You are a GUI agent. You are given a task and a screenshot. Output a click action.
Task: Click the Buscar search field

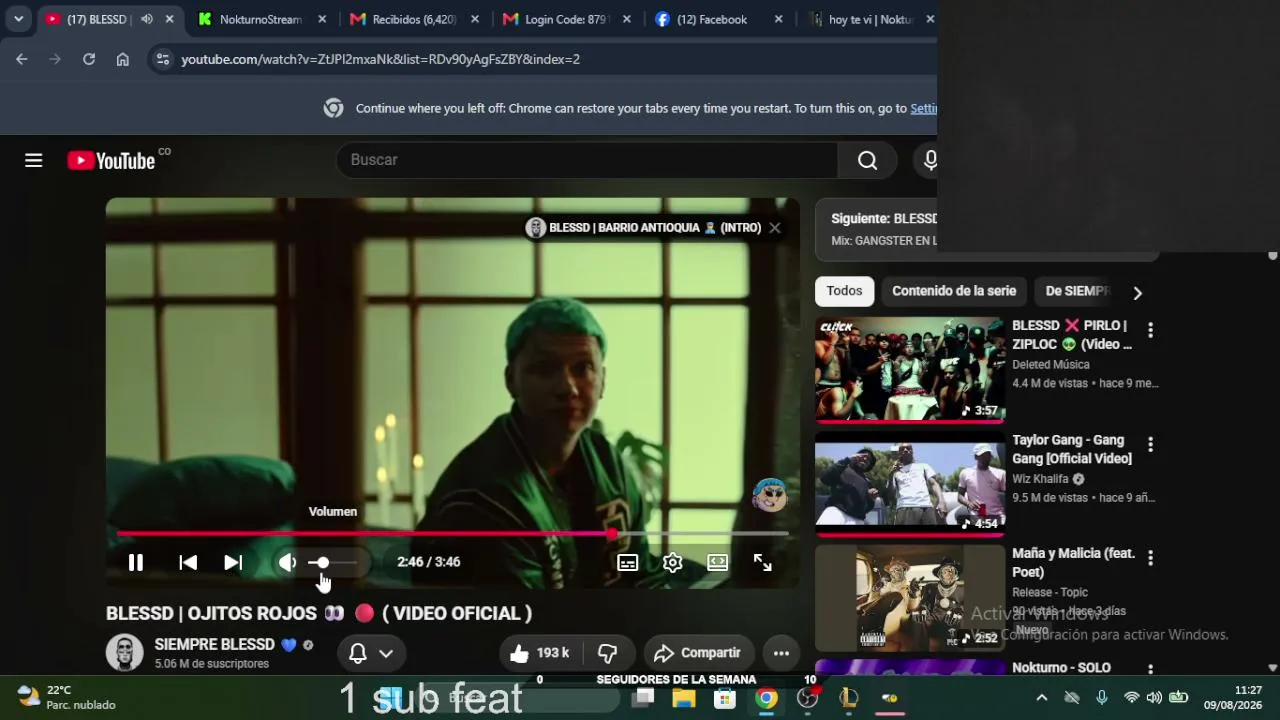tap(587, 160)
